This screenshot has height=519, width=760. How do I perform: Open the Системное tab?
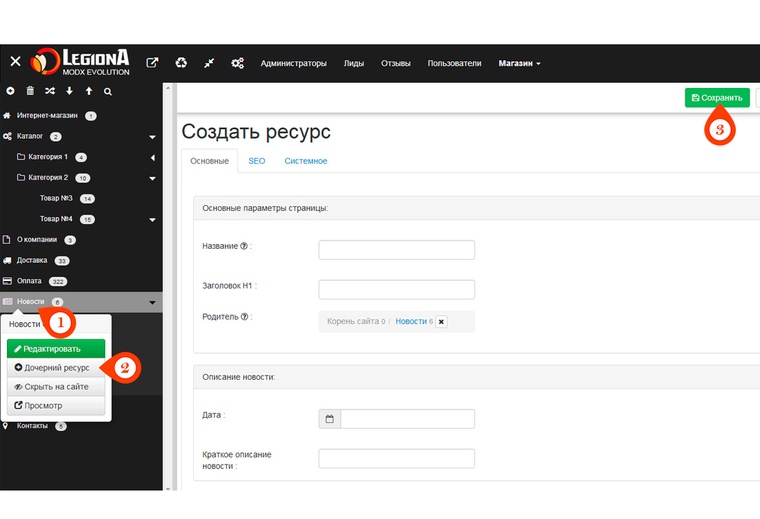(305, 161)
